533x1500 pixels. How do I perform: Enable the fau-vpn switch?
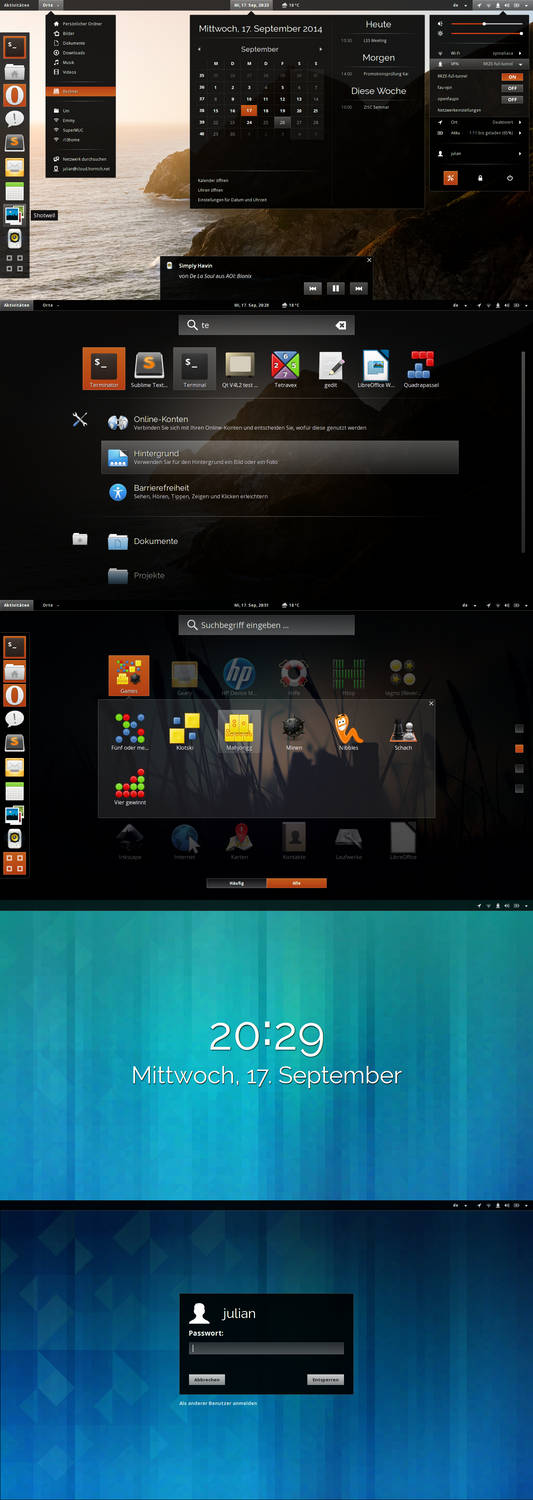[512, 88]
